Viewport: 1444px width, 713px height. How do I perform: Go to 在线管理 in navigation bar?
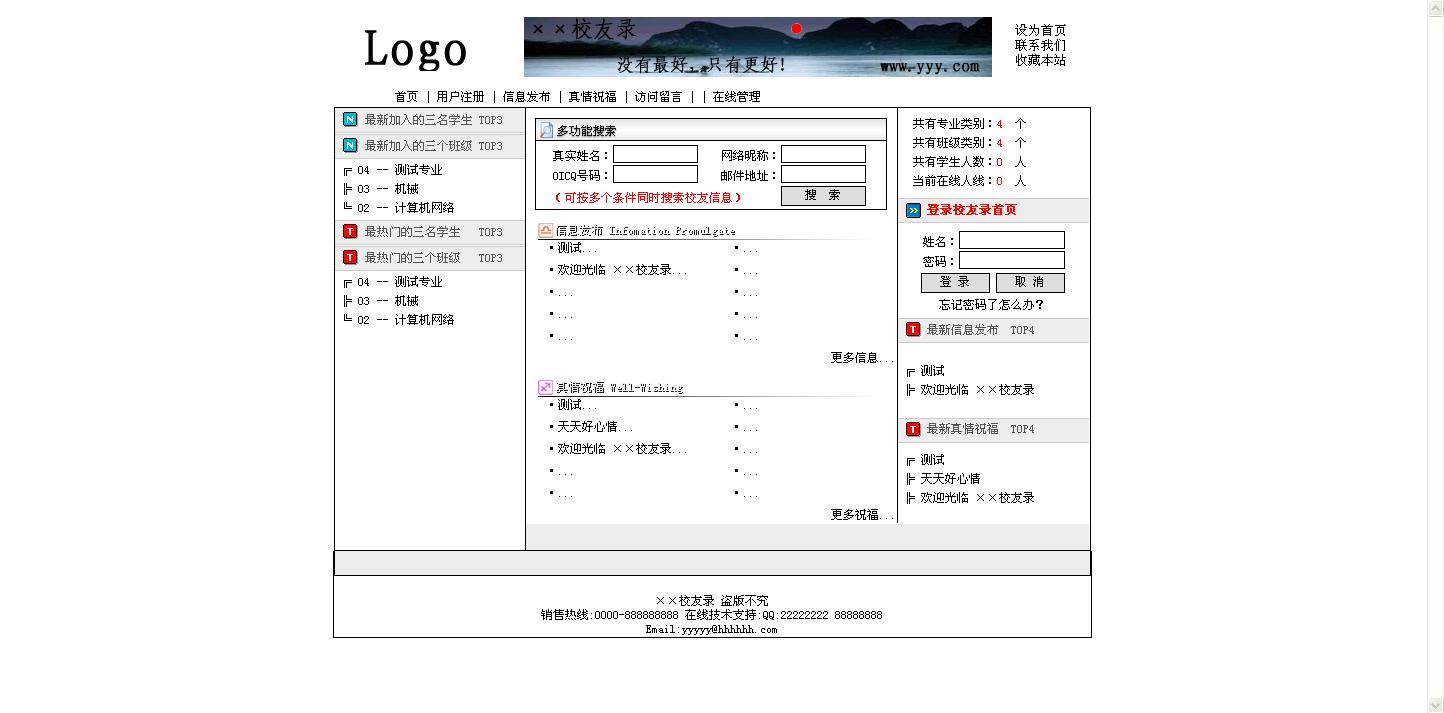click(x=736, y=97)
